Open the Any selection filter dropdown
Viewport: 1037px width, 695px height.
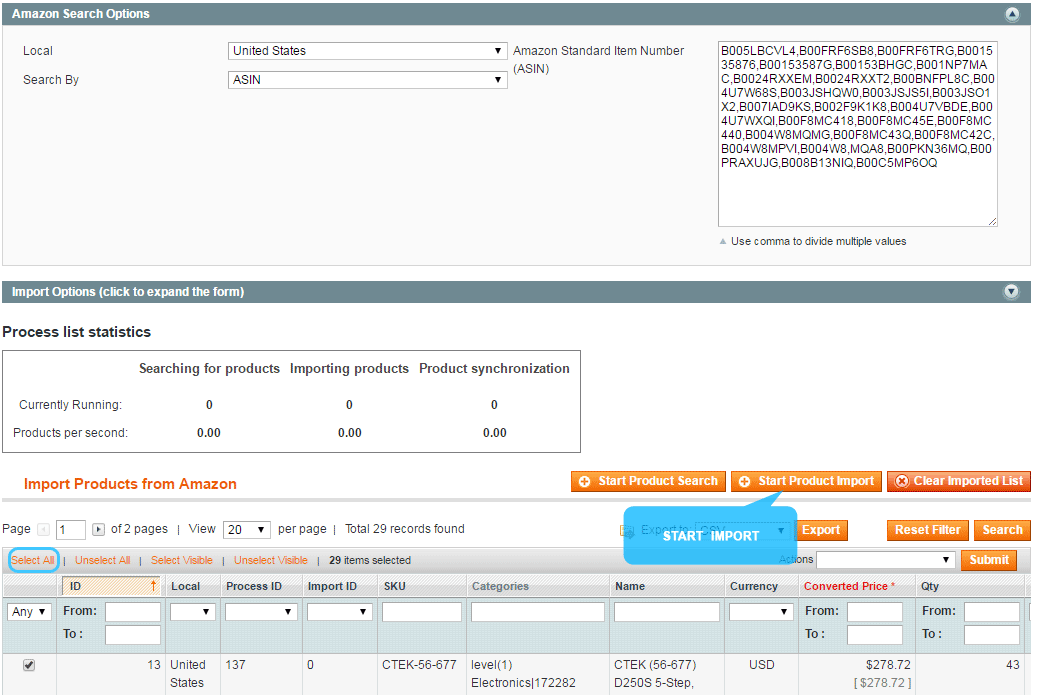coord(29,612)
